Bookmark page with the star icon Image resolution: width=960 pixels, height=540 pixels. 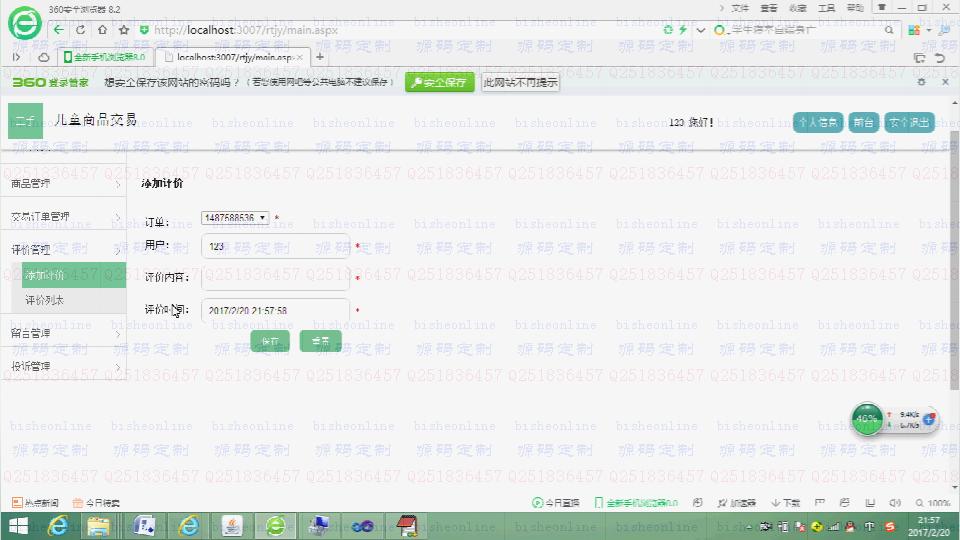(124, 29)
